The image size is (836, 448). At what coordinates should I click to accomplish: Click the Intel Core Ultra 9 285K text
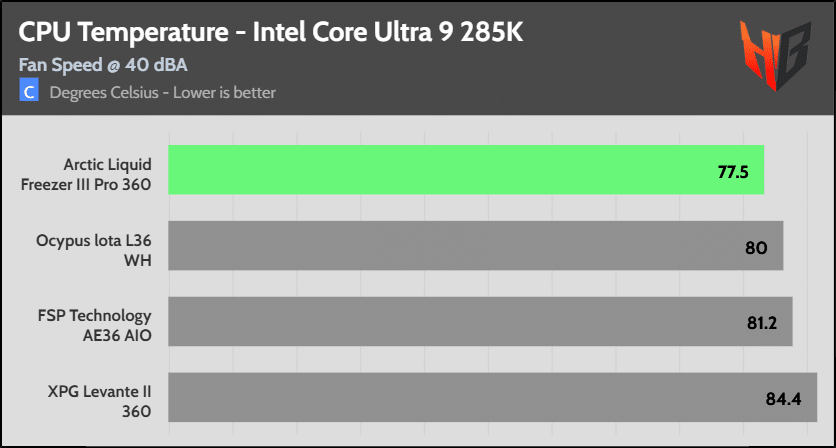[389, 33]
